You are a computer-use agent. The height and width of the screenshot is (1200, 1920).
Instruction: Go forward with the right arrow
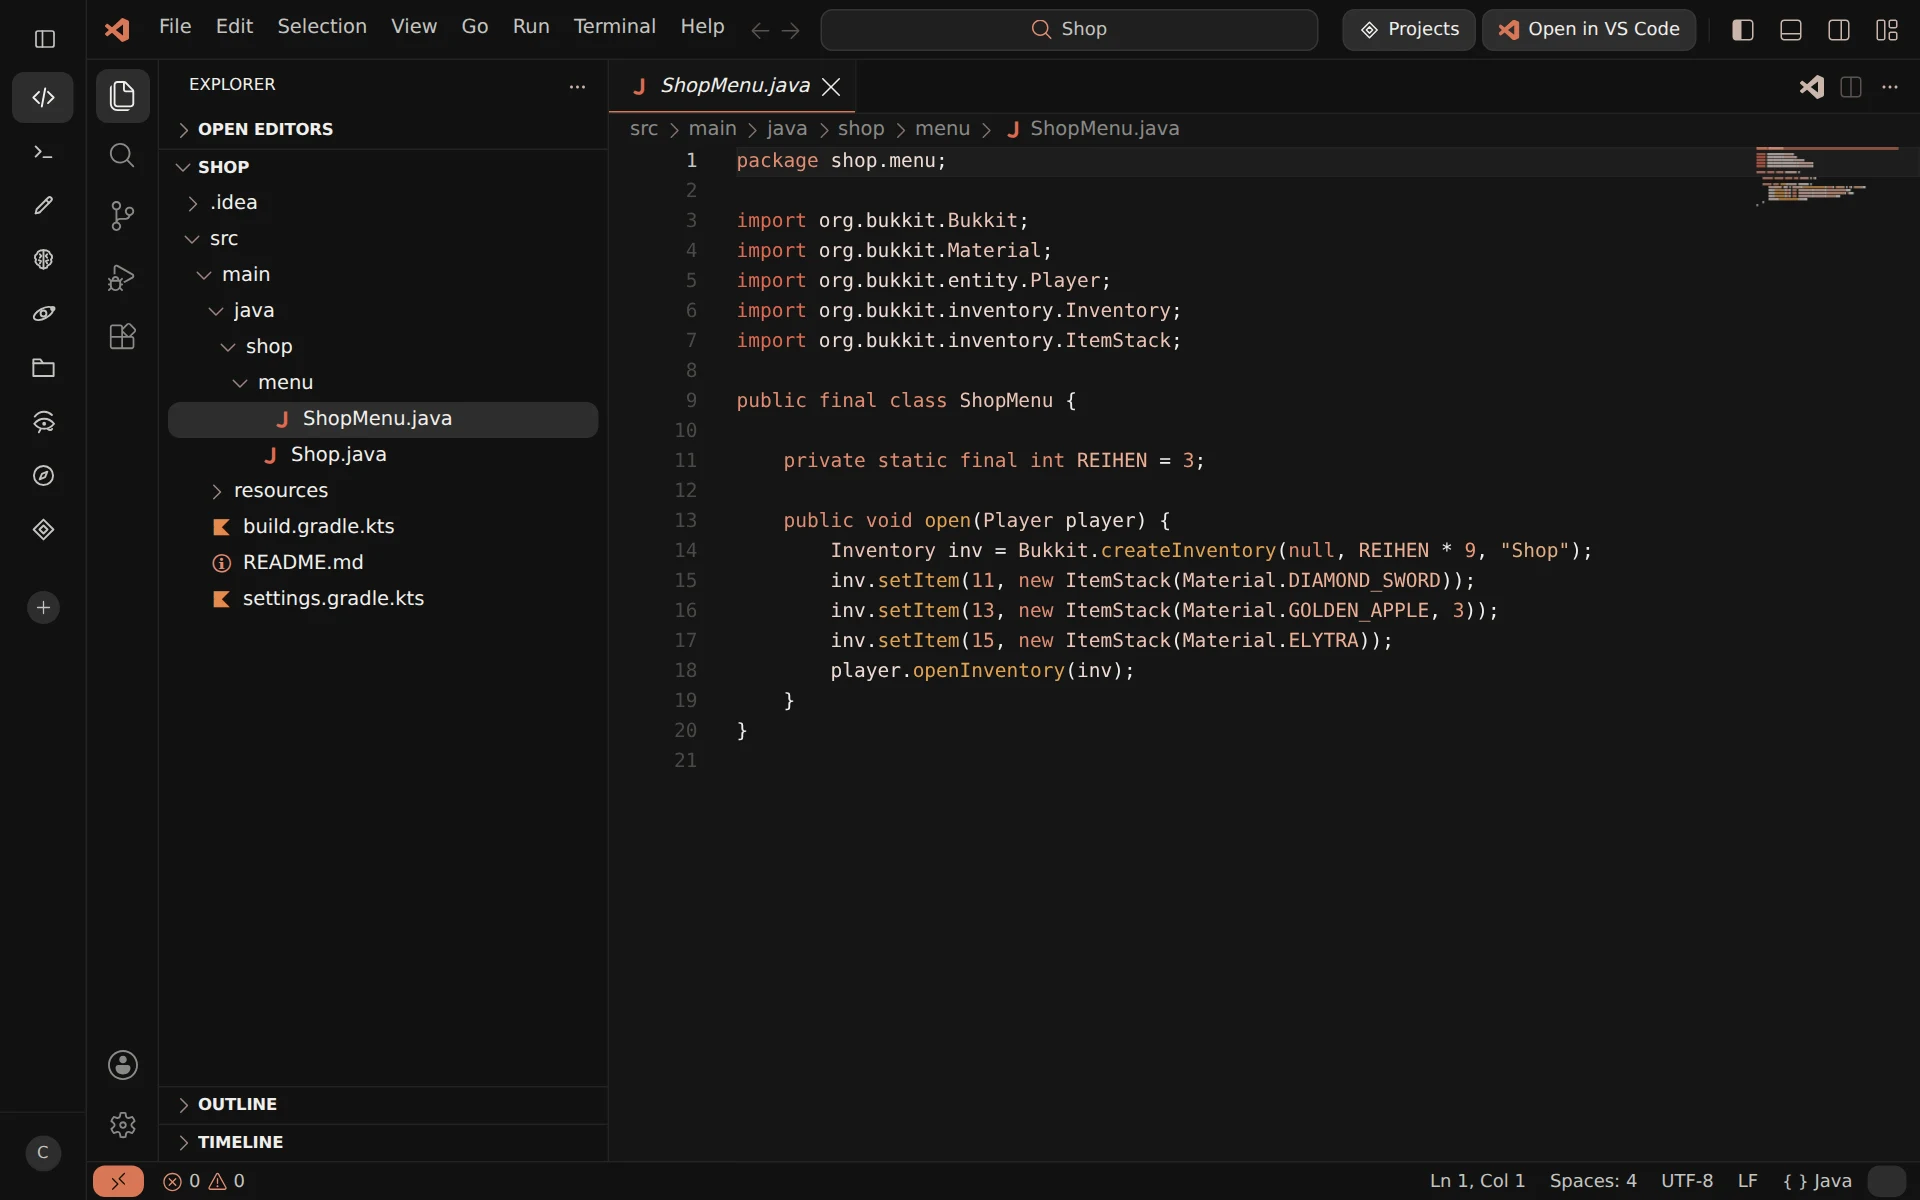point(791,31)
